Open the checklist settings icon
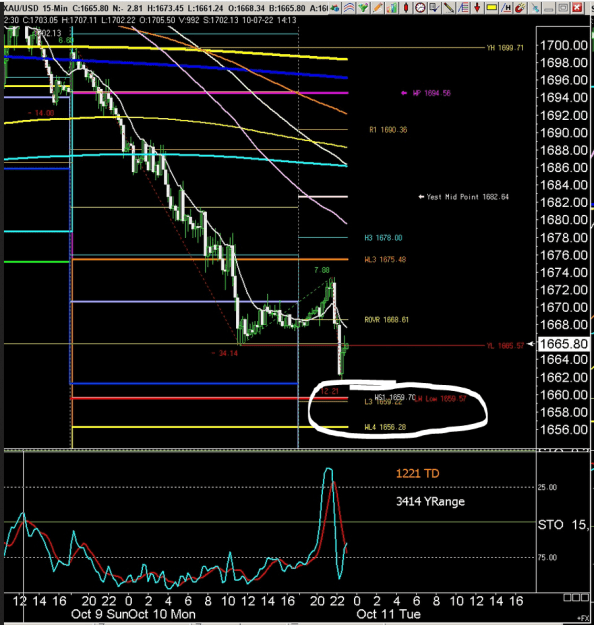This screenshot has height=625, width=594. pyautogui.click(x=435, y=8)
